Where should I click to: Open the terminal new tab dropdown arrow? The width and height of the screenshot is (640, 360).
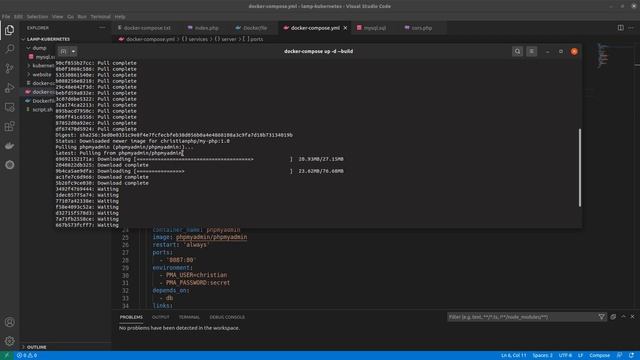(73, 51)
